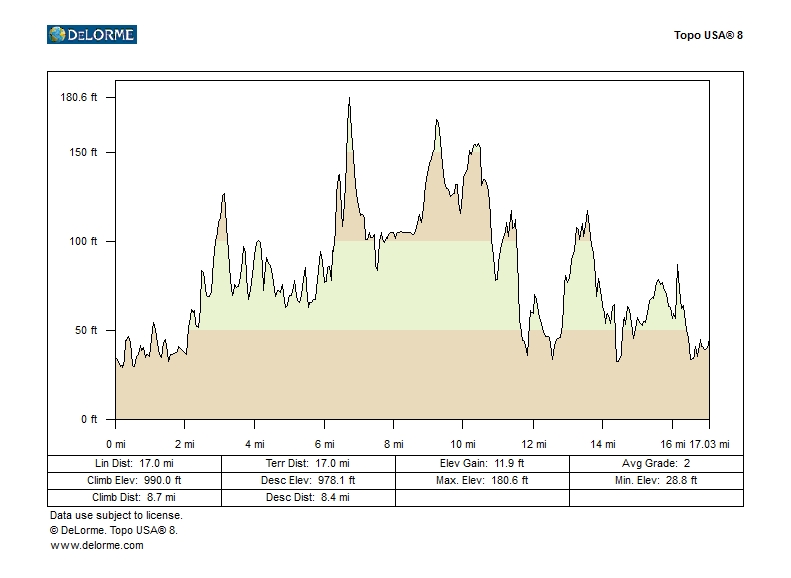This screenshot has width=791, height=578.
Task: Click the Elev Gain 11.9 ft cell
Action: [482, 464]
